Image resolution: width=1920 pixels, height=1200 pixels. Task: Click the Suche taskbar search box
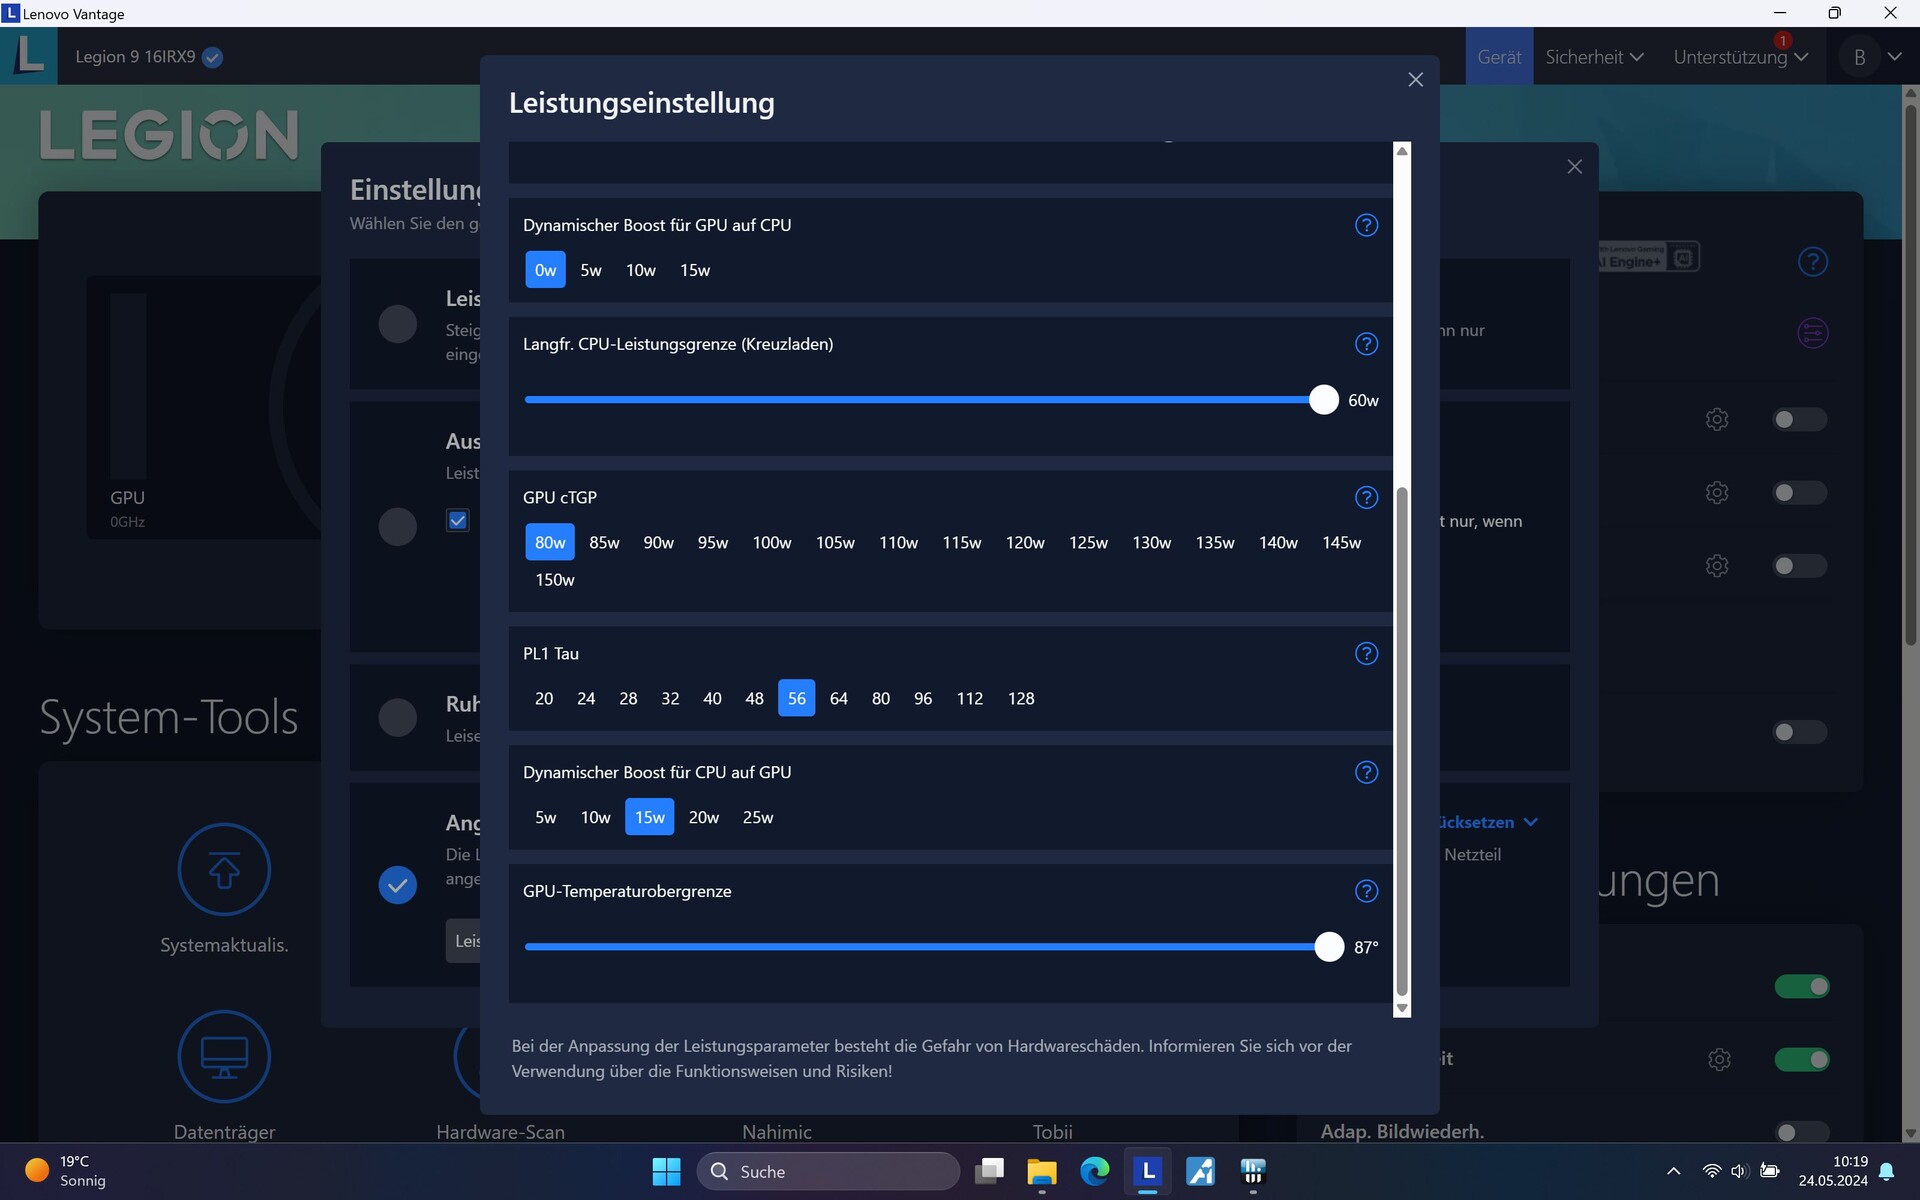click(x=828, y=1171)
